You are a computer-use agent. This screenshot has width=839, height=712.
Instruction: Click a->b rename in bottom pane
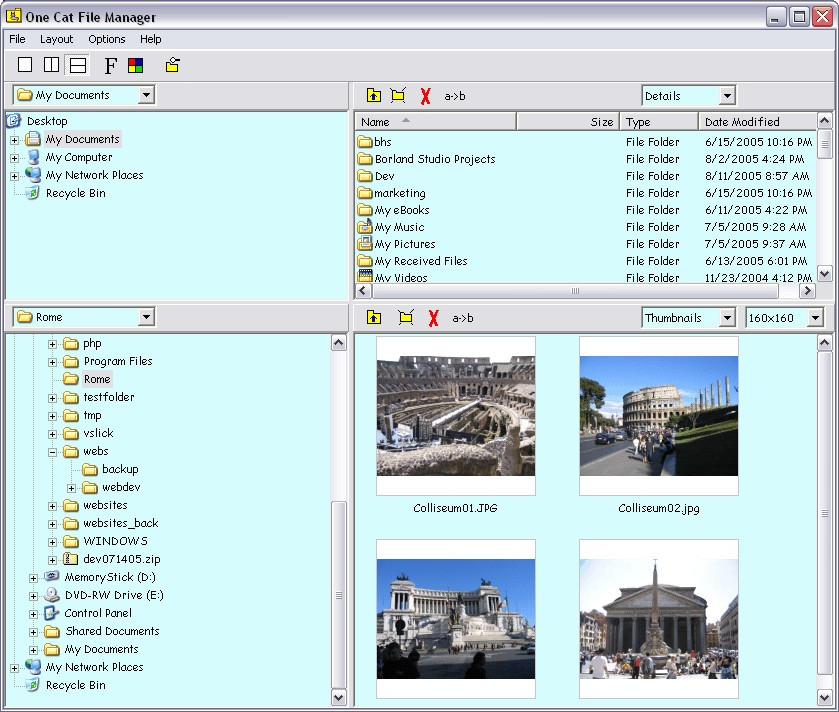pyautogui.click(x=463, y=318)
